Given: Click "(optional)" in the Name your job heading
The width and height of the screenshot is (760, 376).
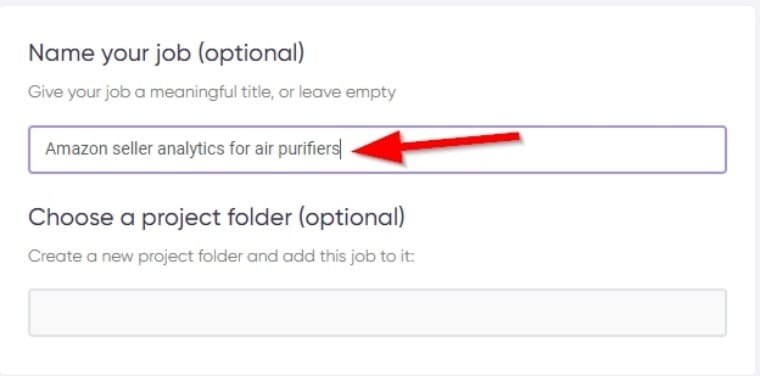Looking at the screenshot, I should (250, 53).
